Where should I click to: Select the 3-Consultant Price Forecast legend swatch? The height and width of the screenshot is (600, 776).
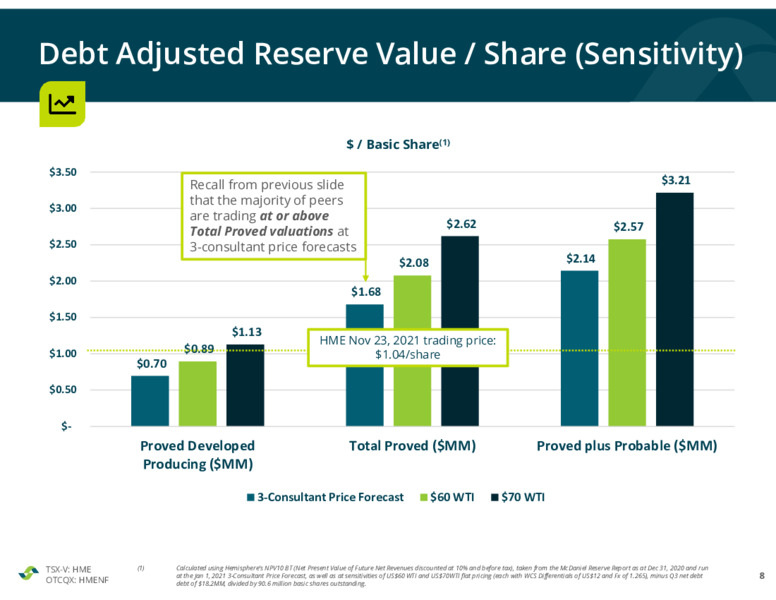[x=251, y=497]
